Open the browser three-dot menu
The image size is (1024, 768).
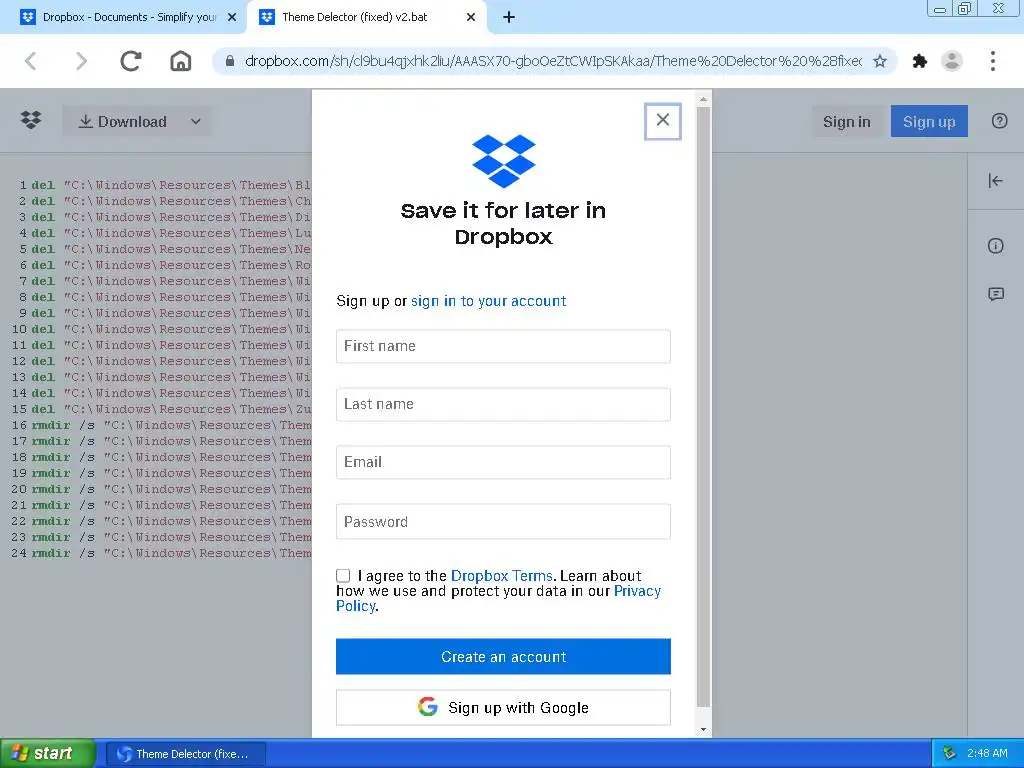[993, 61]
